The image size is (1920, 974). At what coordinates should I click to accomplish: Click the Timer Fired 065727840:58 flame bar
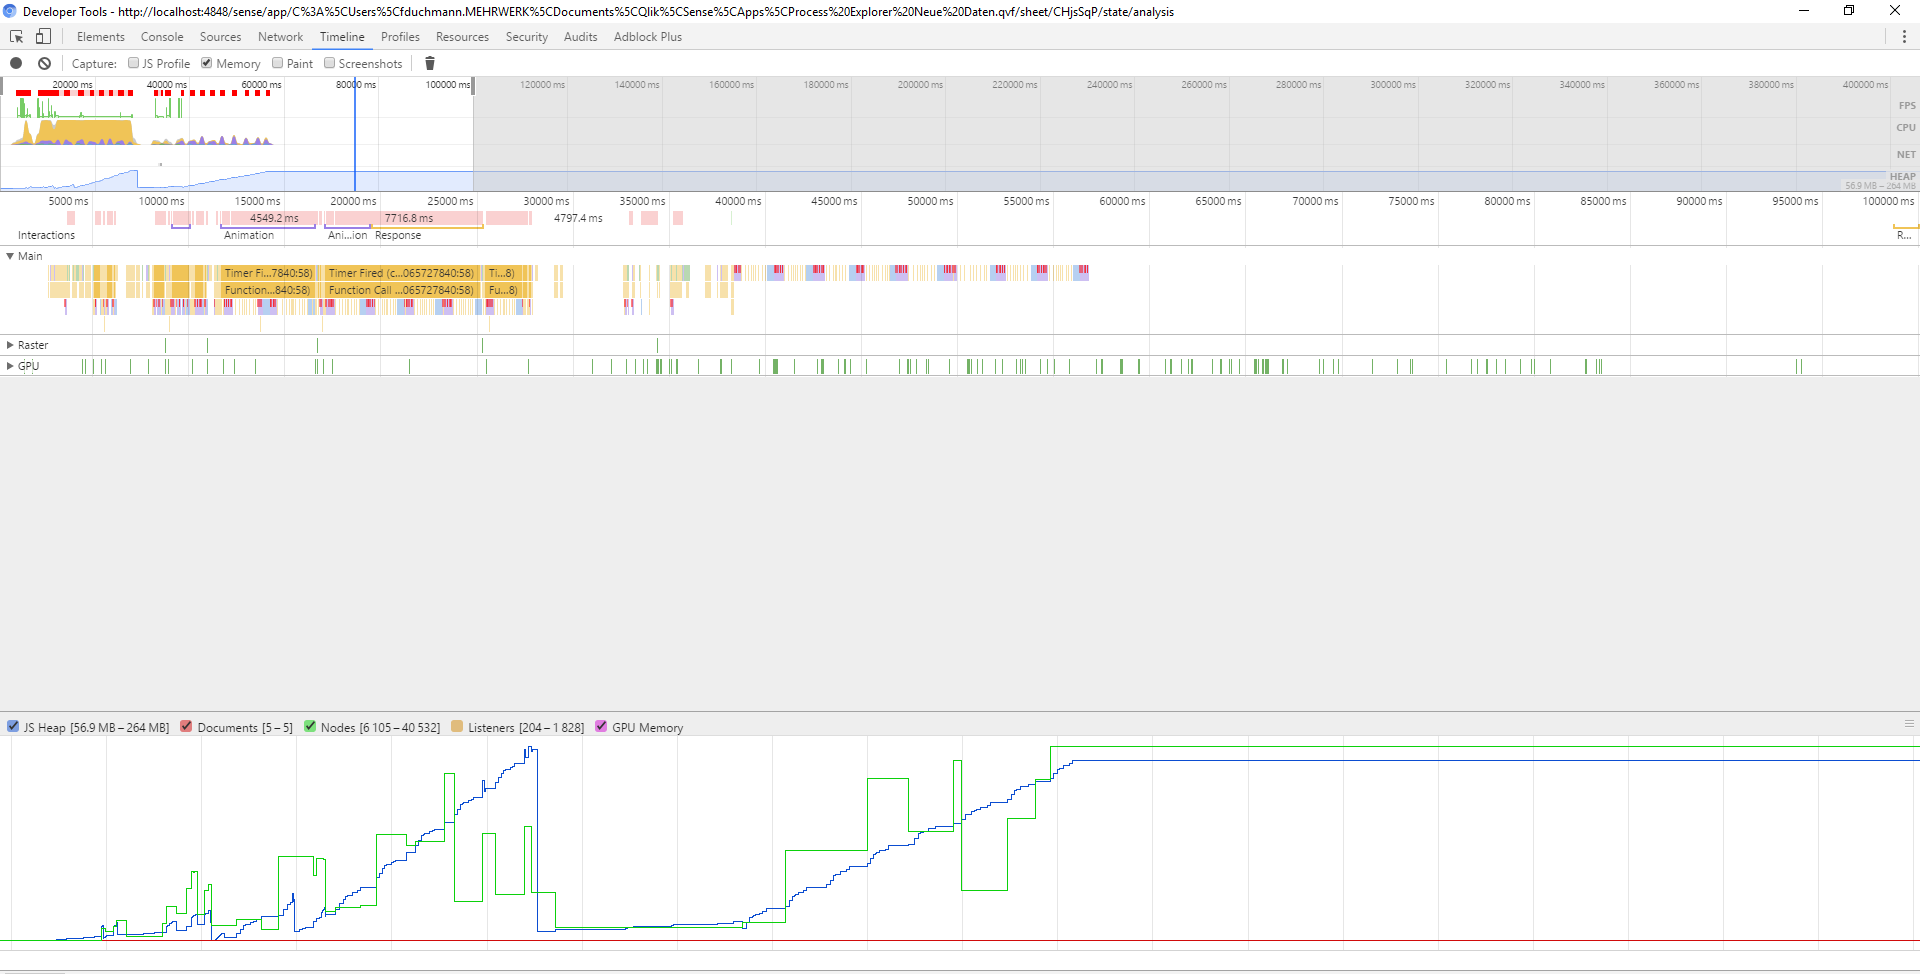[403, 273]
